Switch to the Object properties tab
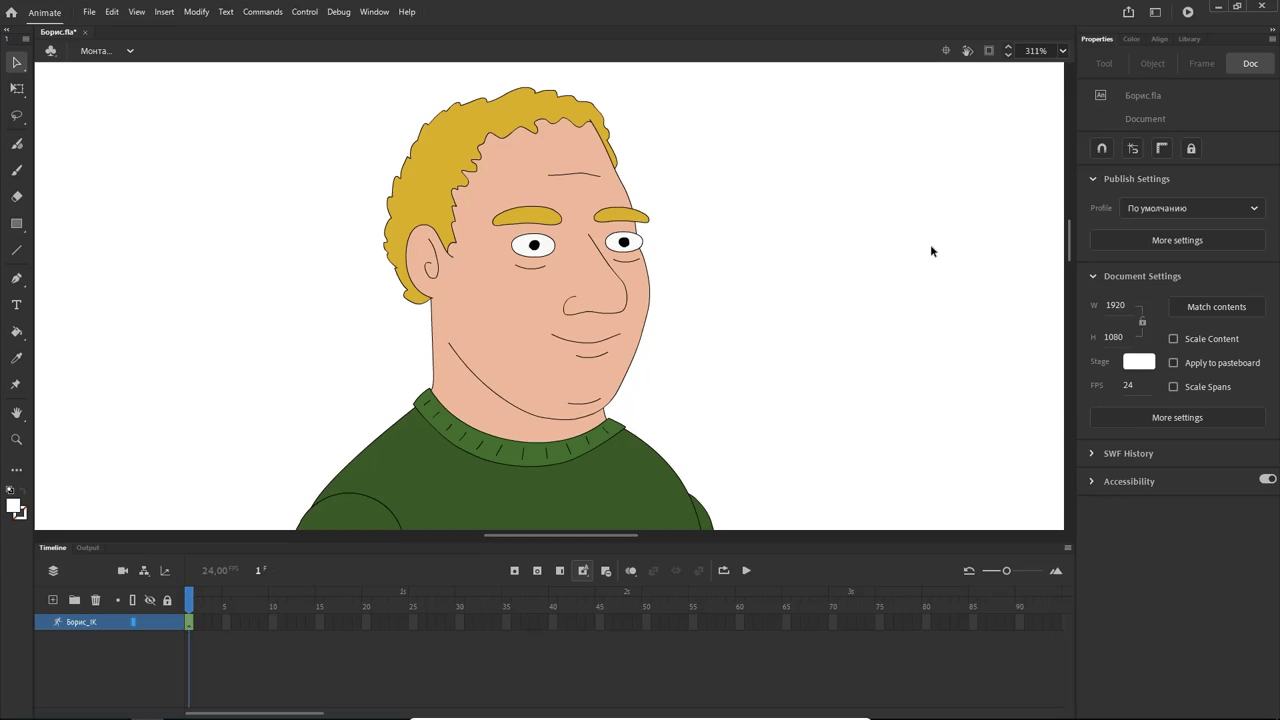This screenshot has width=1280, height=720. pyautogui.click(x=1153, y=64)
